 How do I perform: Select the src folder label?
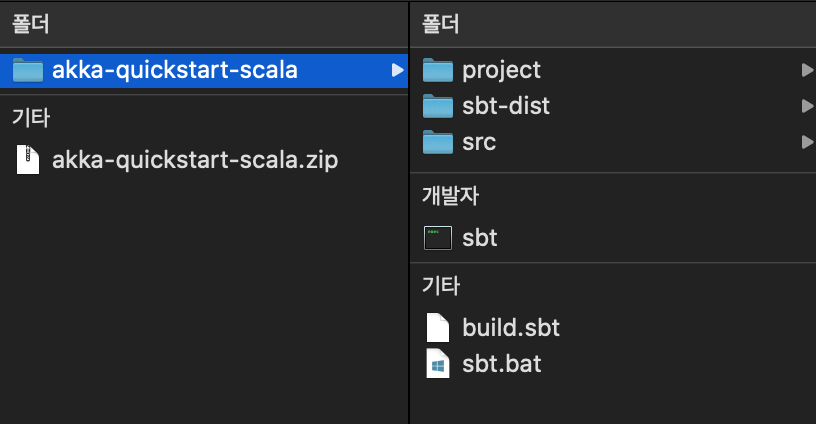point(479,142)
